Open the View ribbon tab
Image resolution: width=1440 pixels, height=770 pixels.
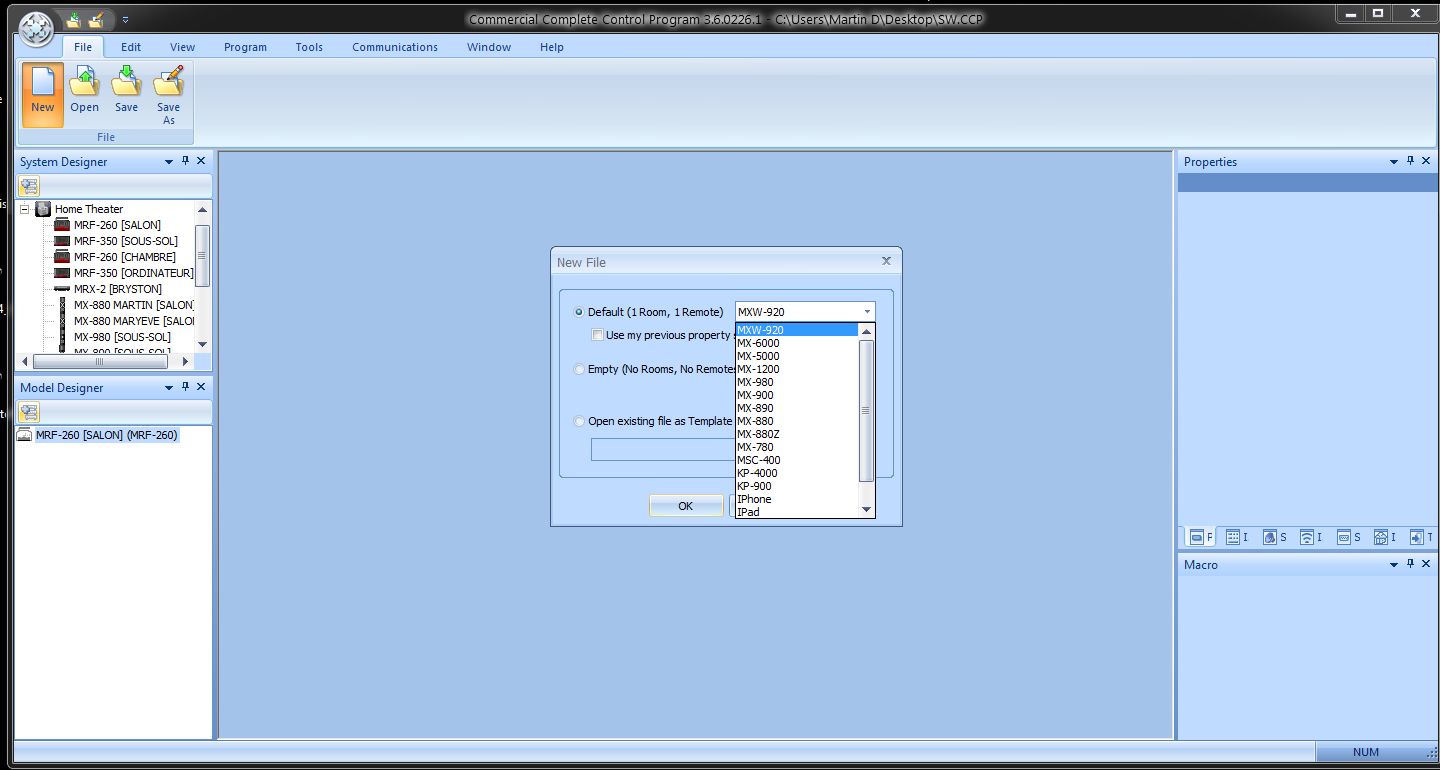point(182,47)
